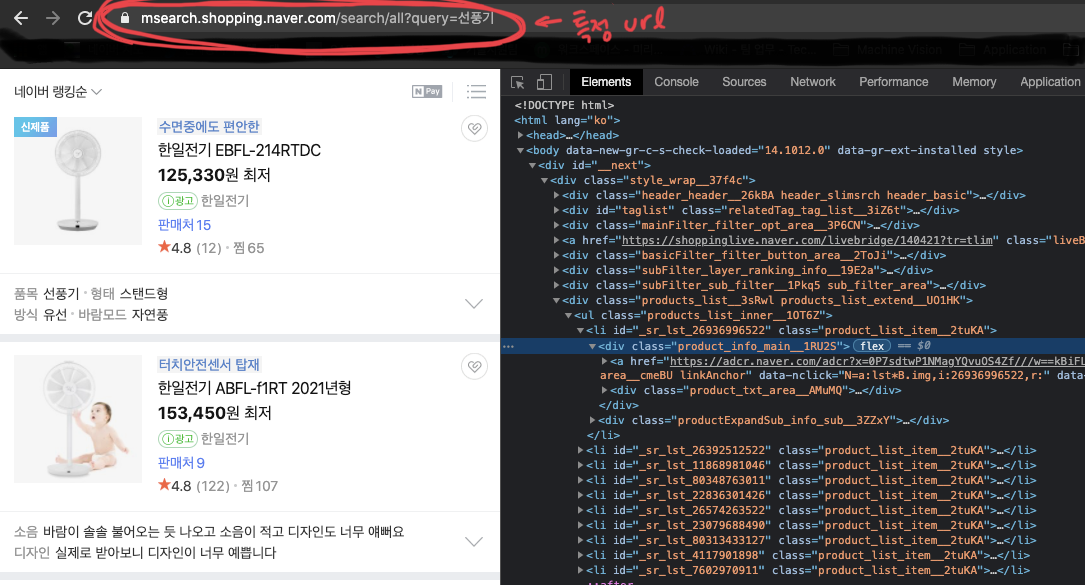
Task: Open the adcr.naver.com href link in DevTools
Action: click(x=877, y=361)
